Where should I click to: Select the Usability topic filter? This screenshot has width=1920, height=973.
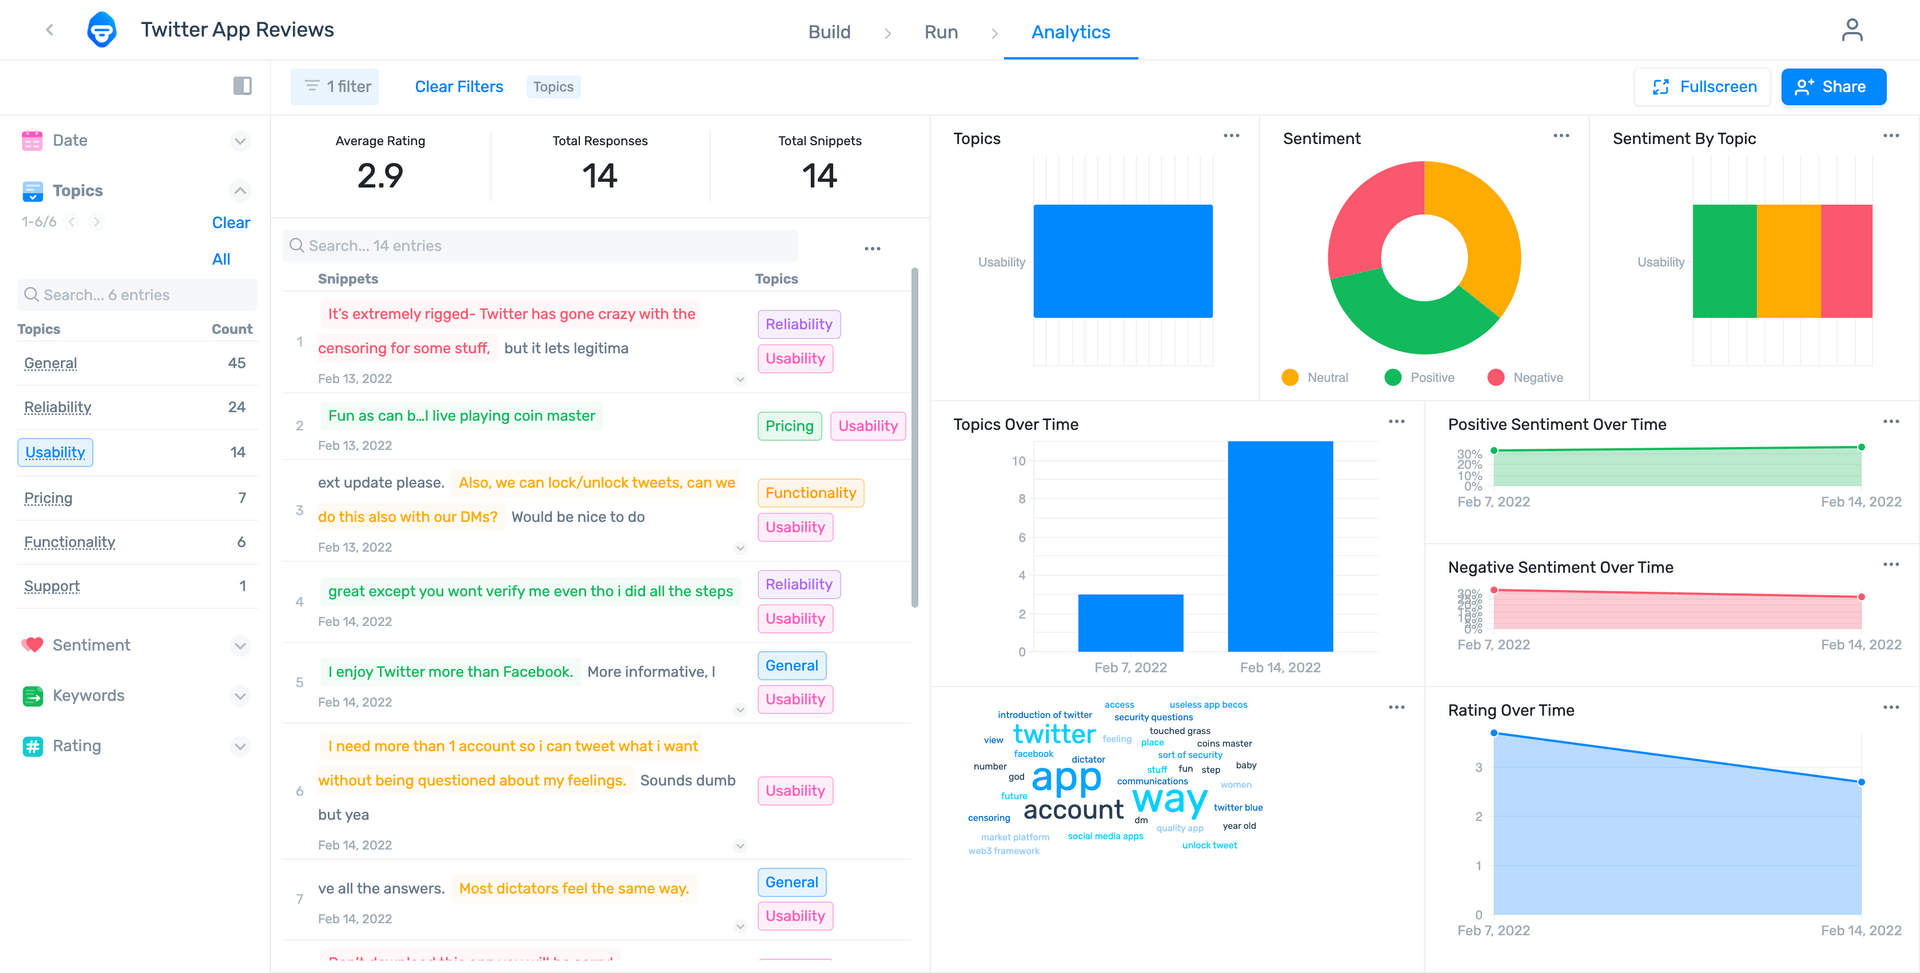(x=55, y=452)
